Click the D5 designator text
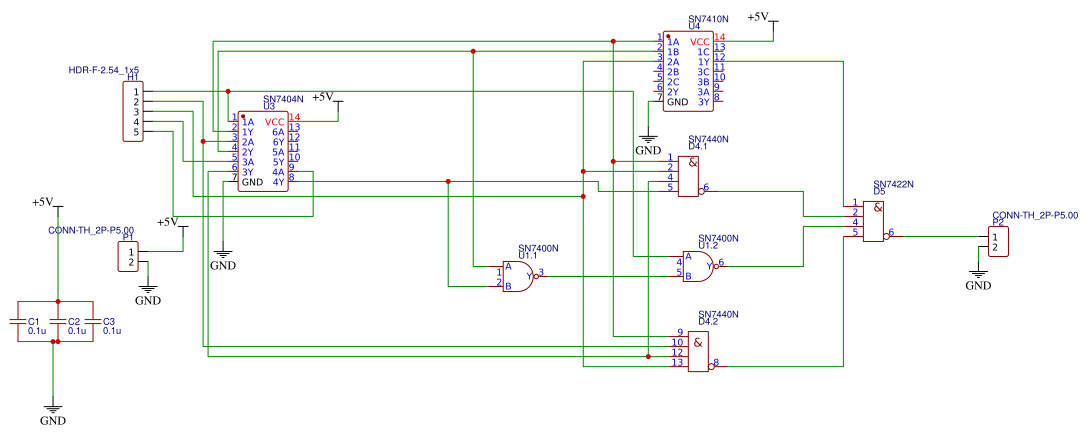 point(879,191)
